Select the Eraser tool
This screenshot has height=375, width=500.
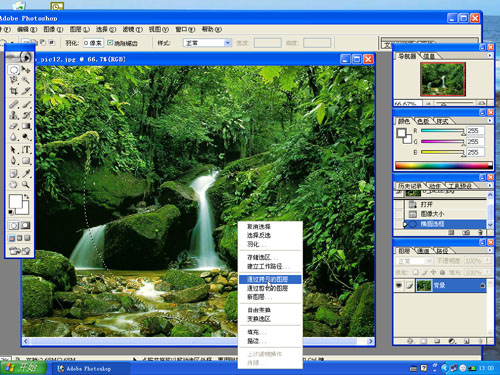[14, 126]
